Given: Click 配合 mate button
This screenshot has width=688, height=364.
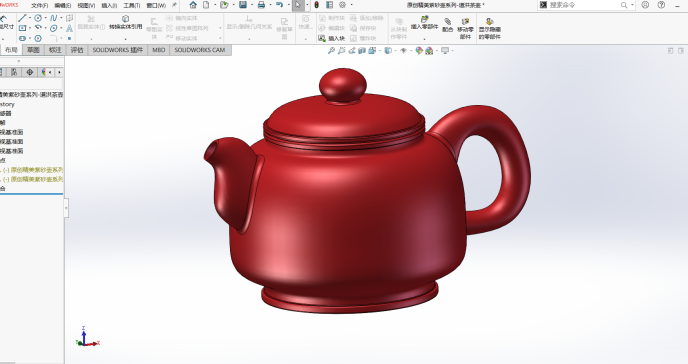Looking at the screenshot, I should [x=448, y=25].
